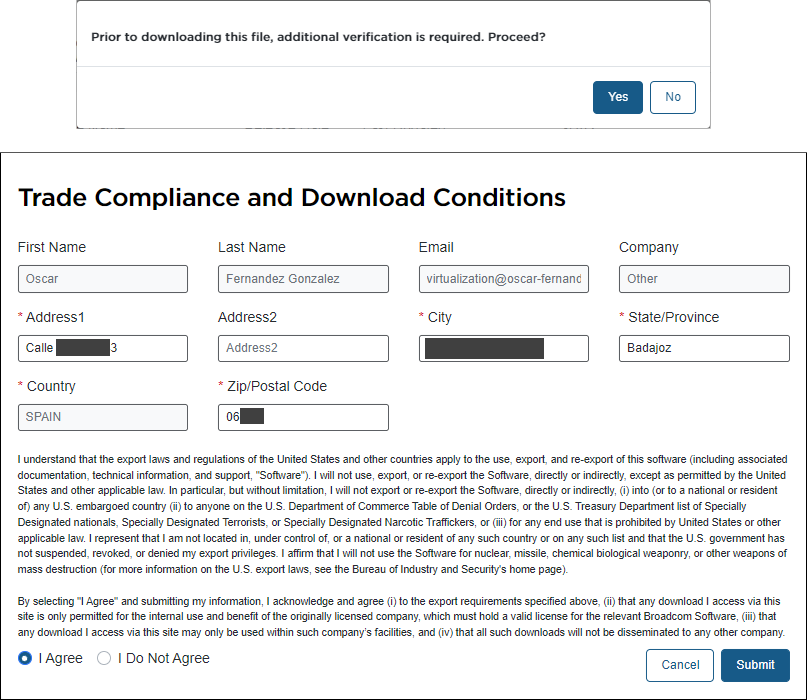Click the export laws paragraph text
The height and width of the screenshot is (700, 807).
(x=400, y=515)
